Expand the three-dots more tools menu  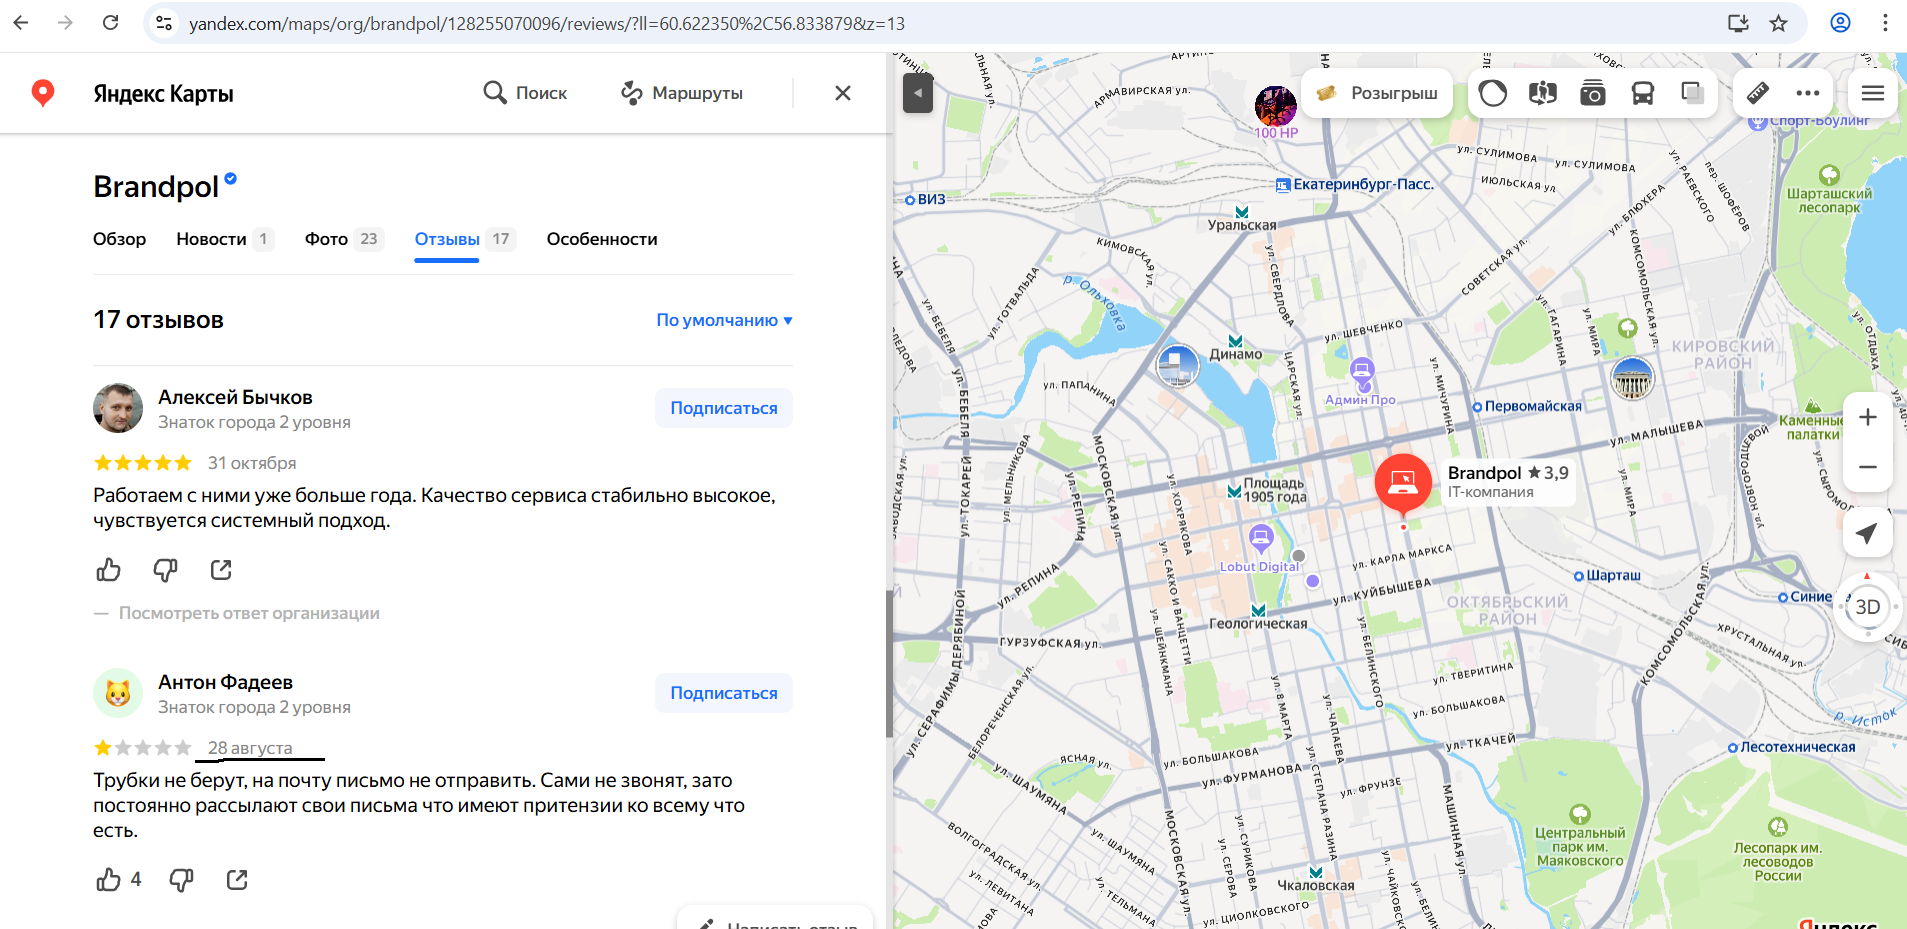point(1807,93)
